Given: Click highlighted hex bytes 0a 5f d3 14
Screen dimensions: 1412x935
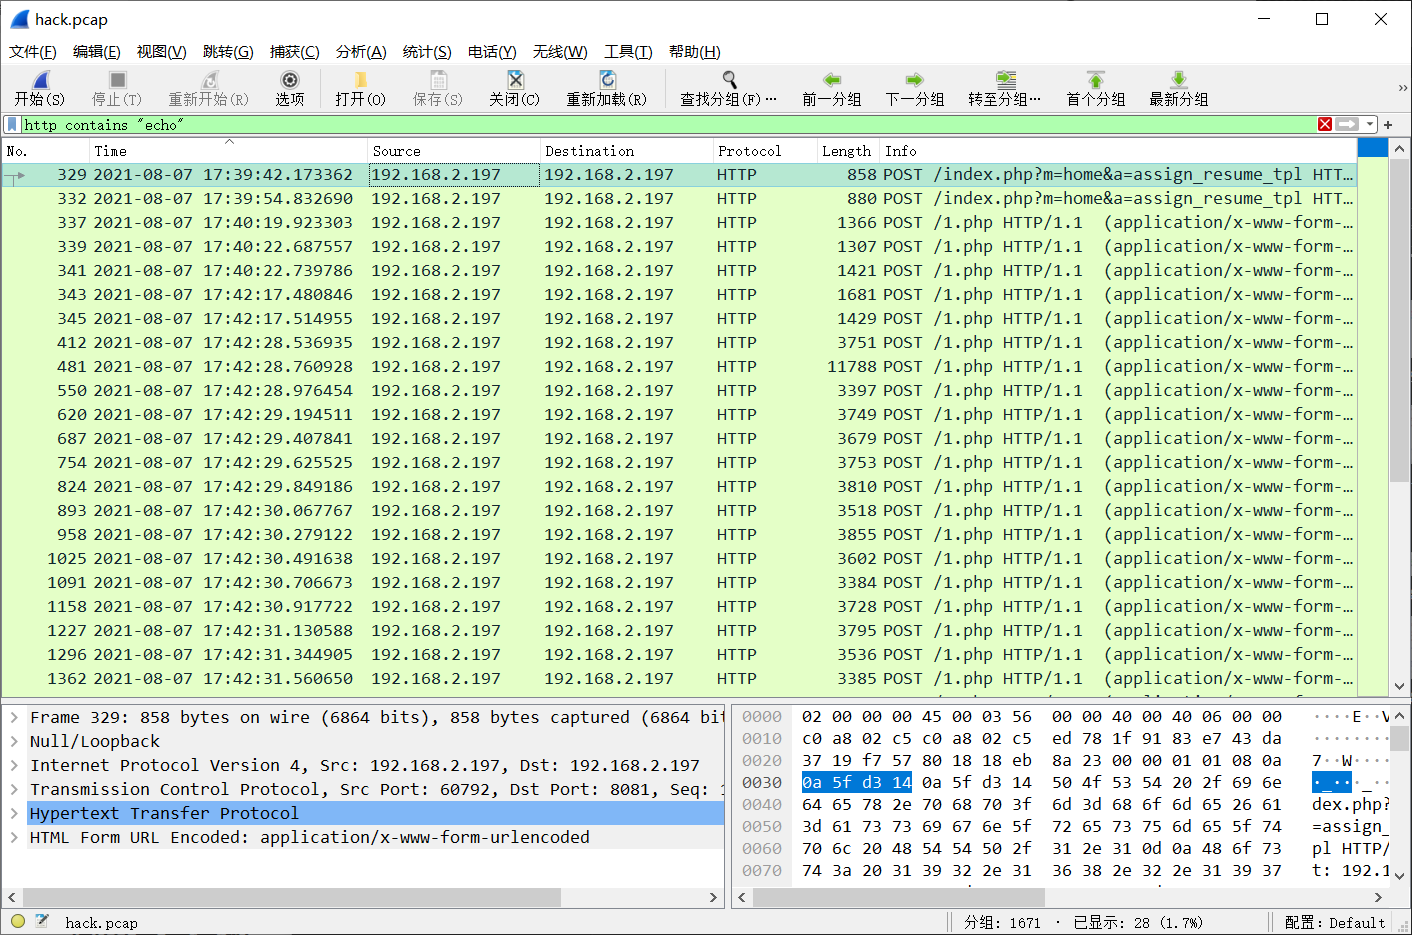Looking at the screenshot, I should click(857, 782).
